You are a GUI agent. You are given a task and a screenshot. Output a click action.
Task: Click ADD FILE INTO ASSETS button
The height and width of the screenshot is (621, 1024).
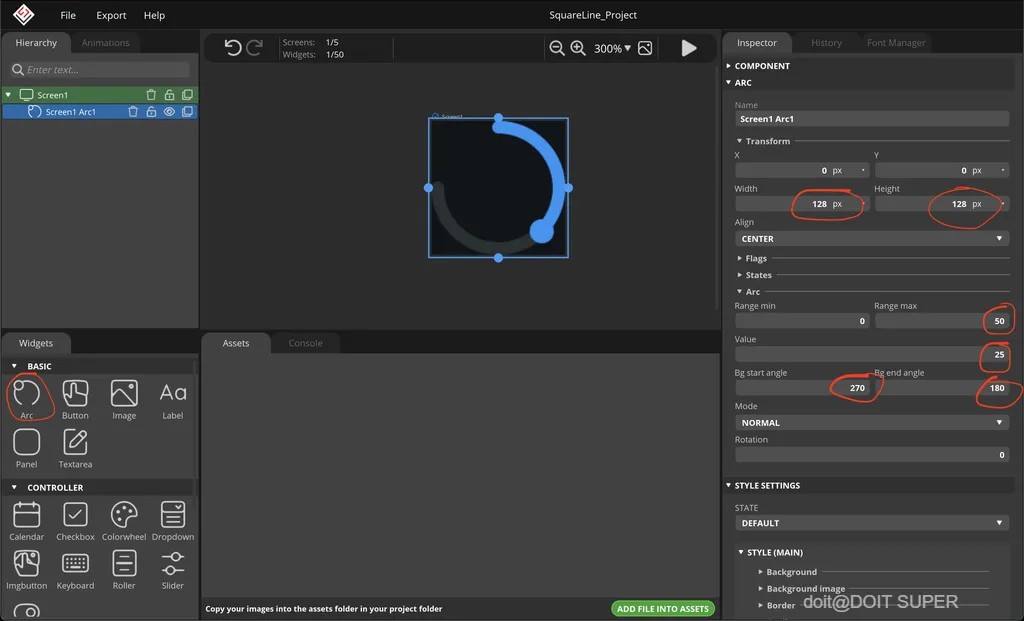click(662, 609)
